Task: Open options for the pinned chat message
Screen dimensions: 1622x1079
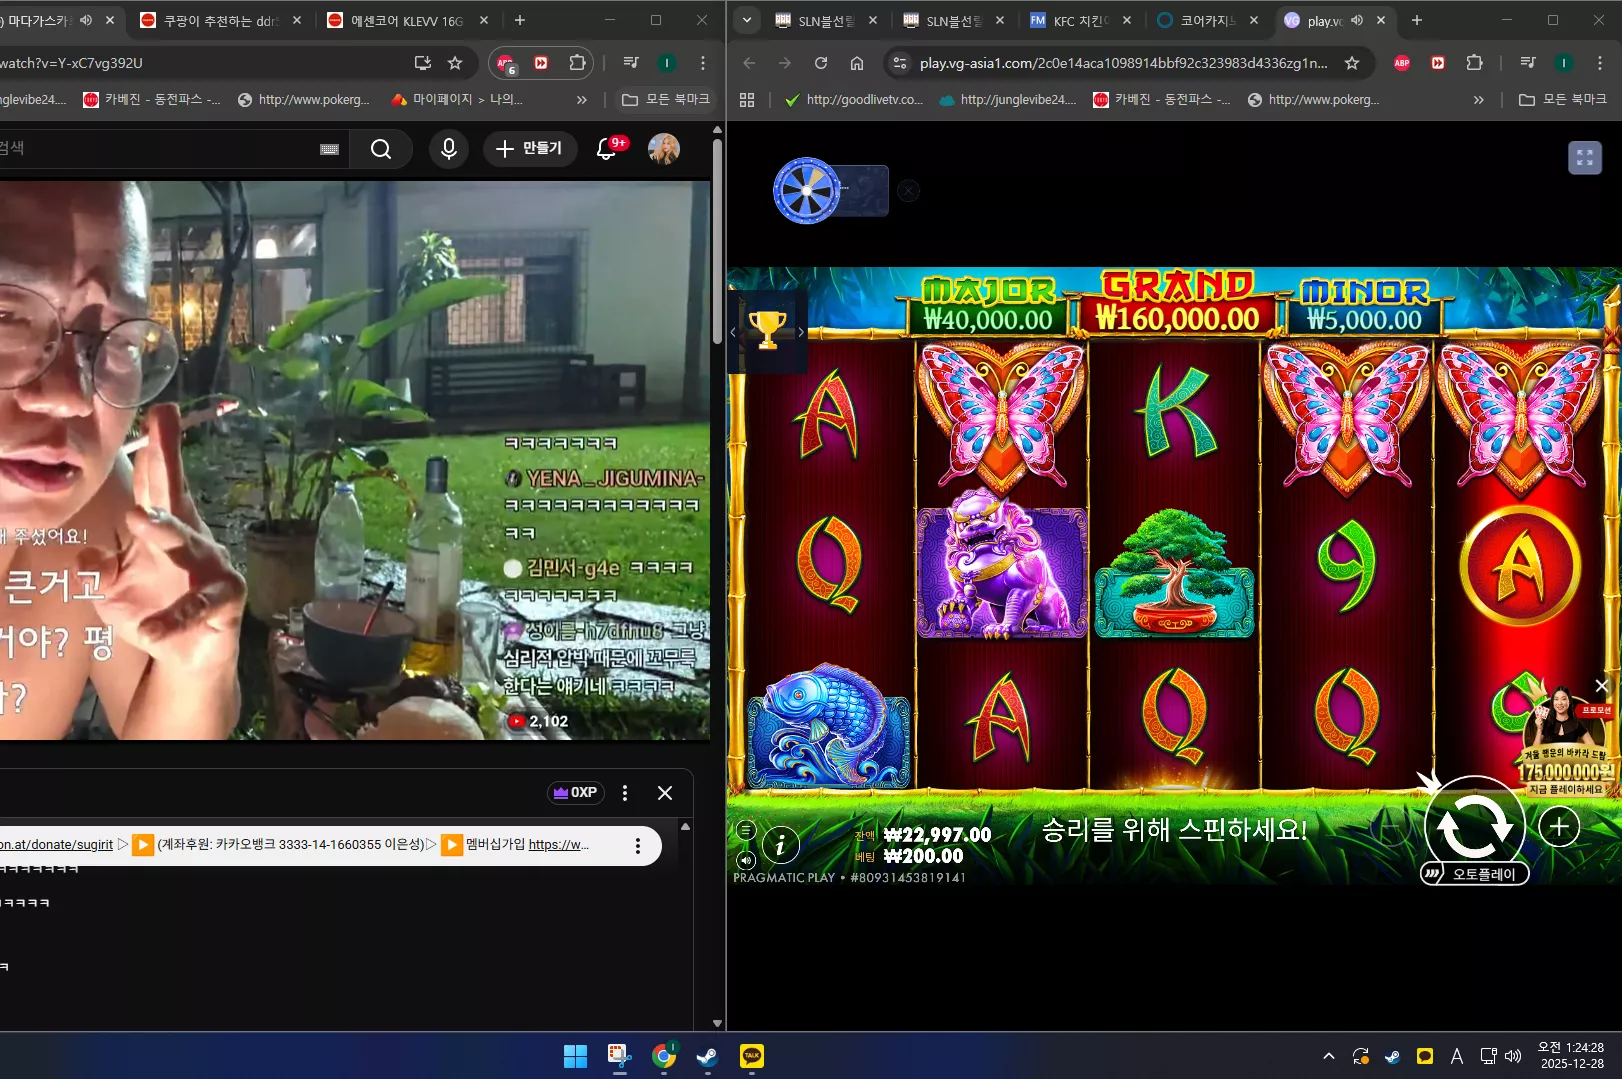Action: [x=638, y=846]
